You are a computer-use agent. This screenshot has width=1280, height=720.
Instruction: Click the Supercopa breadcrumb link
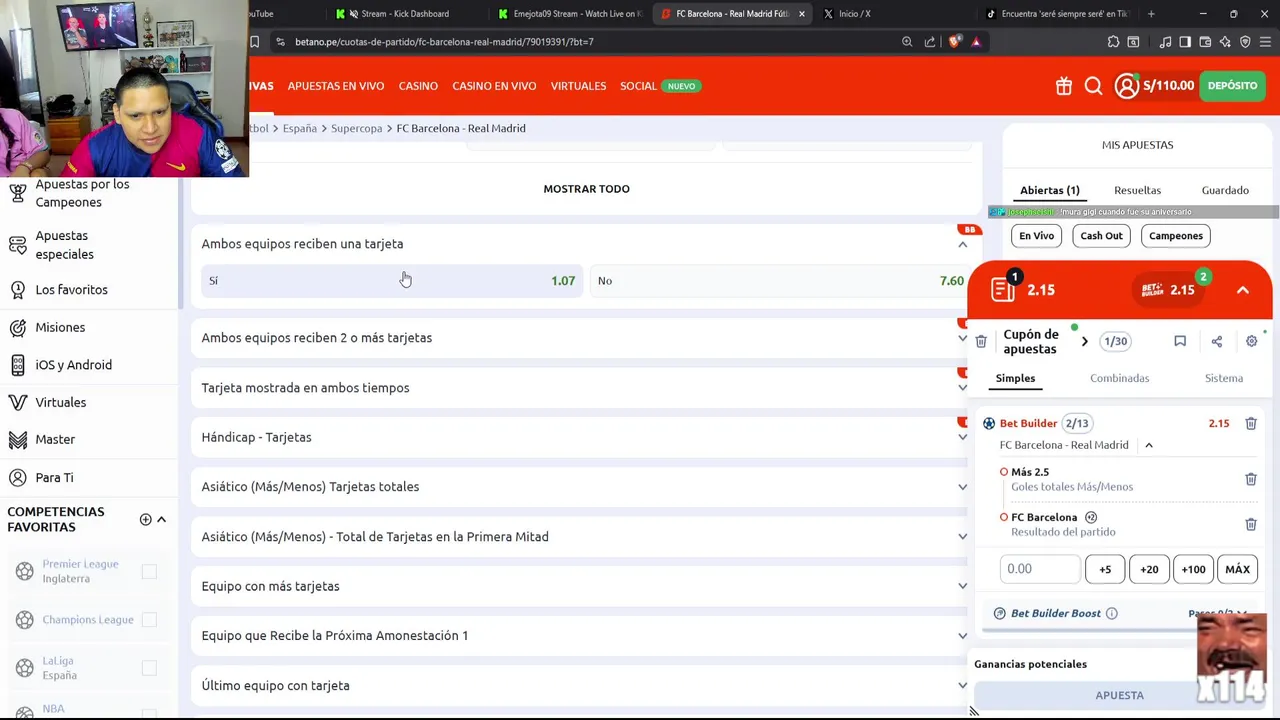tap(356, 128)
